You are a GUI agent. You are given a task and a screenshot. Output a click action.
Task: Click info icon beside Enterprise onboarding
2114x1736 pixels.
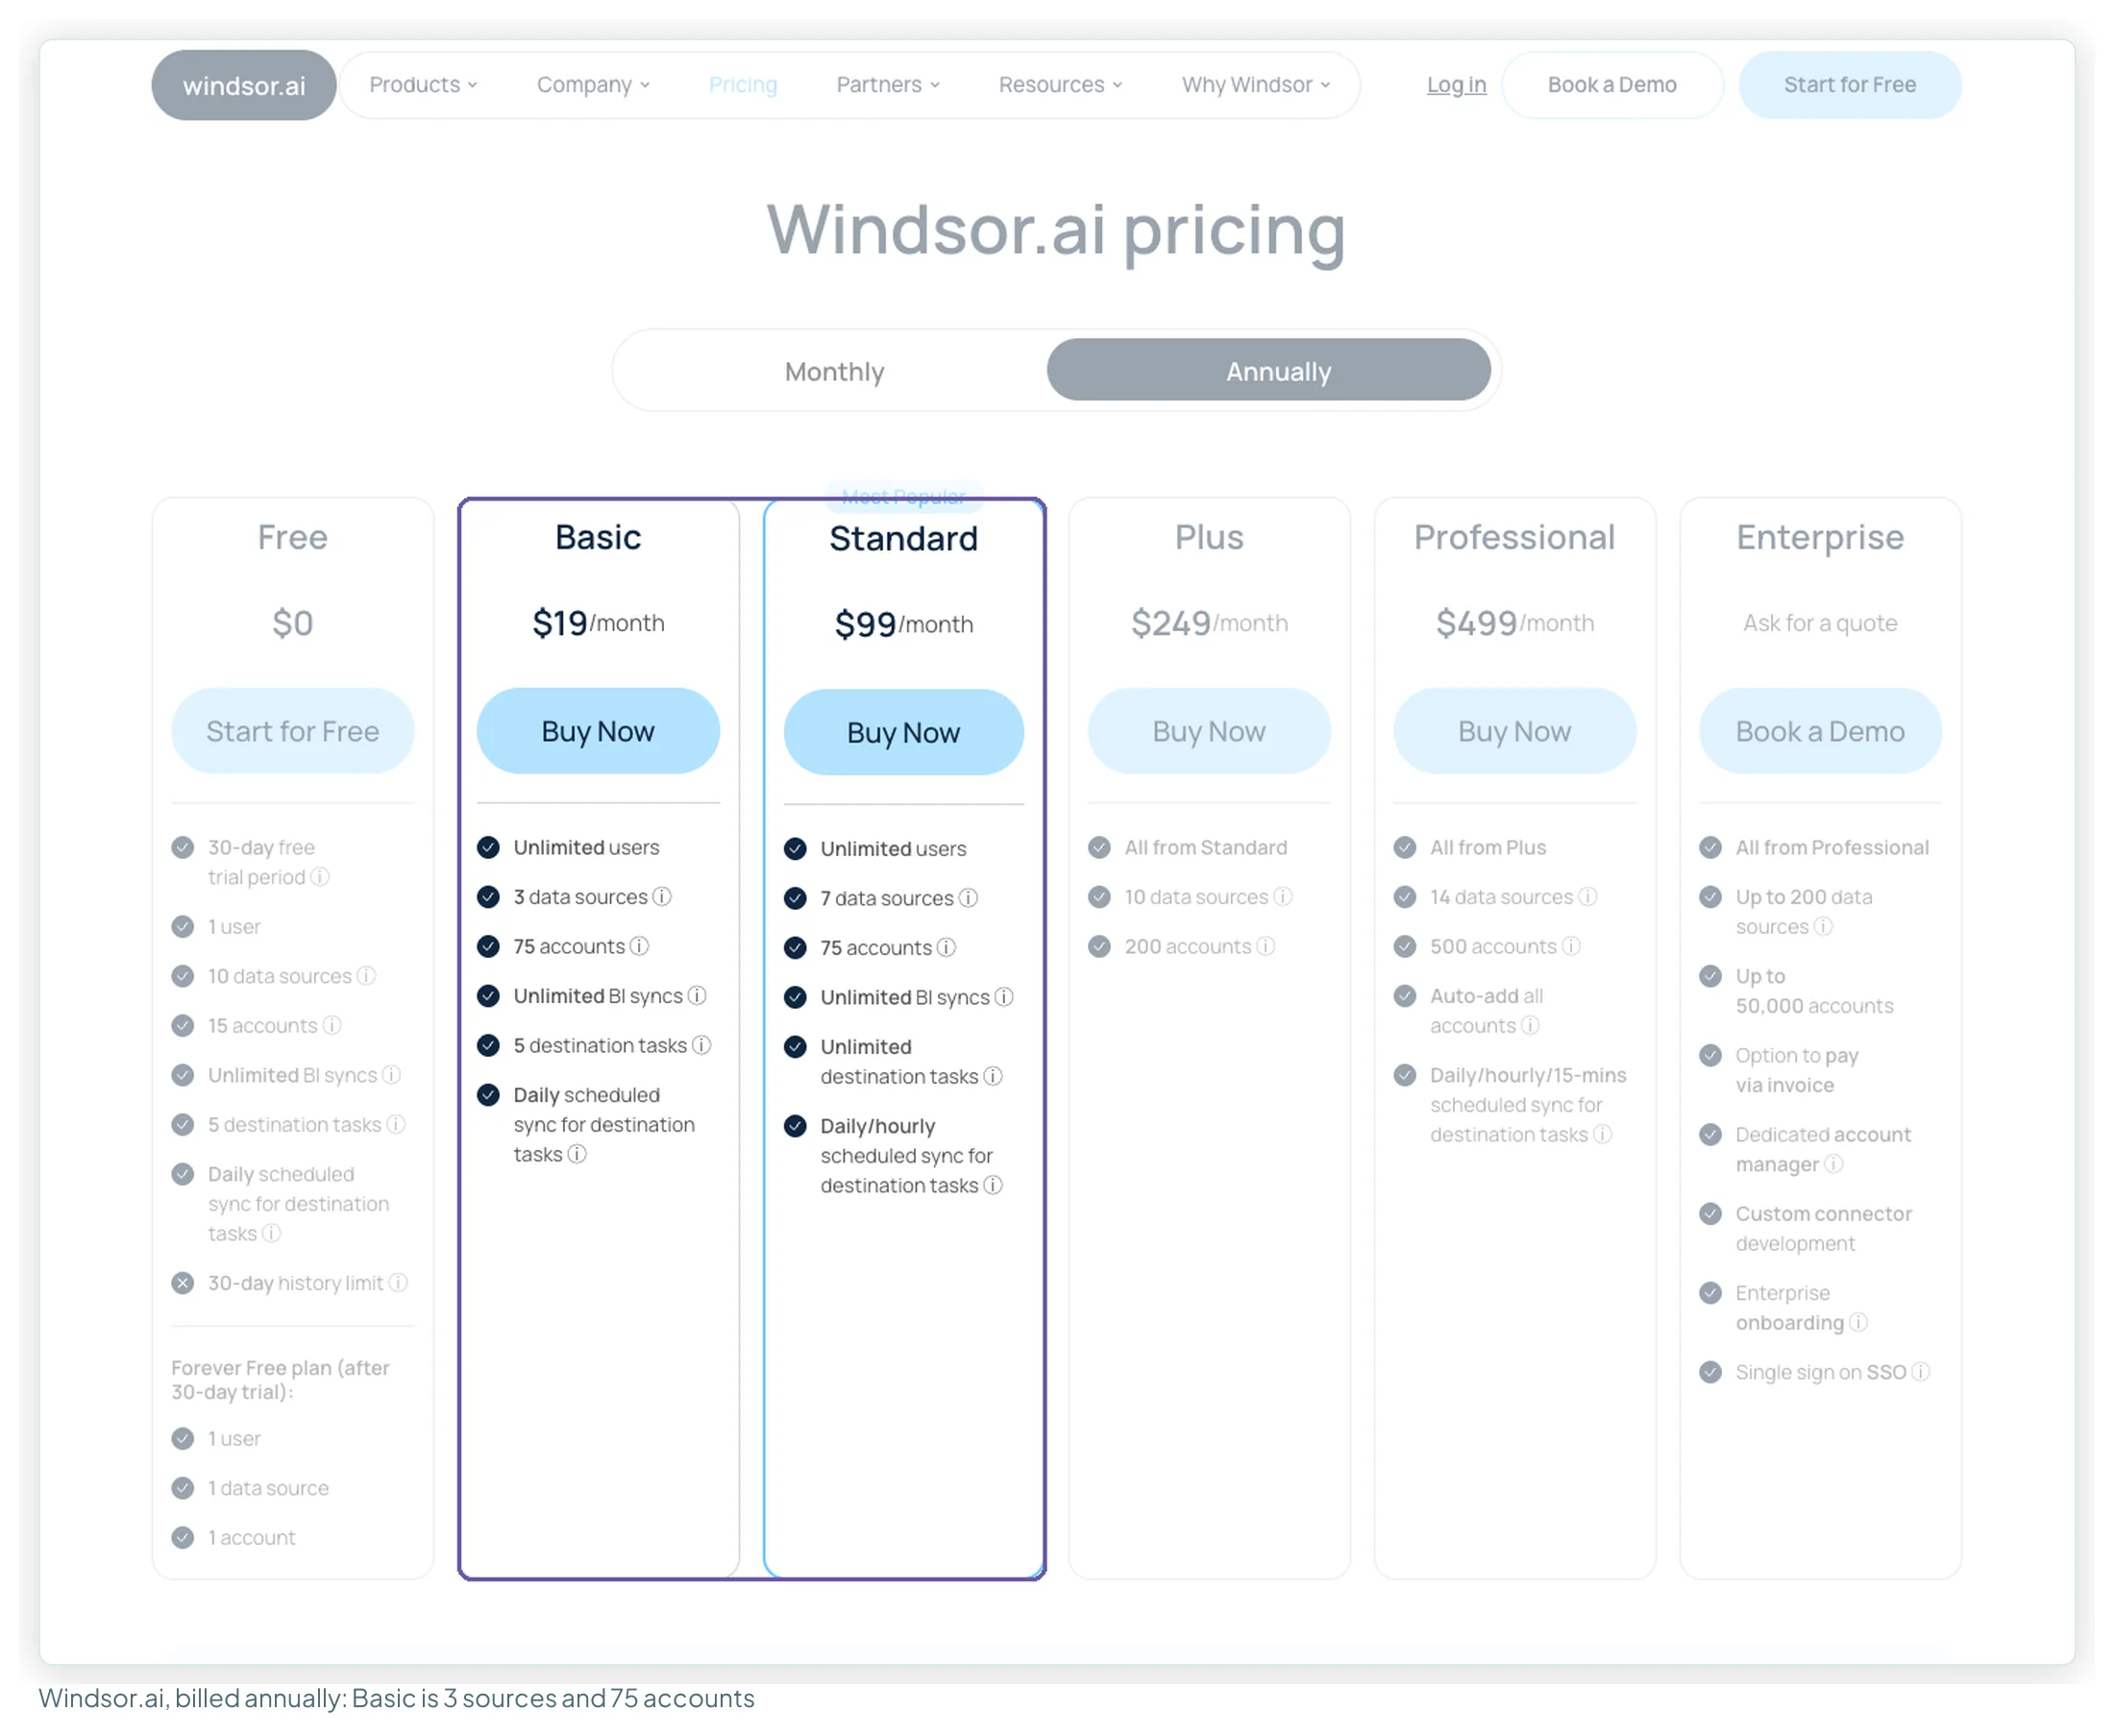1858,1322
